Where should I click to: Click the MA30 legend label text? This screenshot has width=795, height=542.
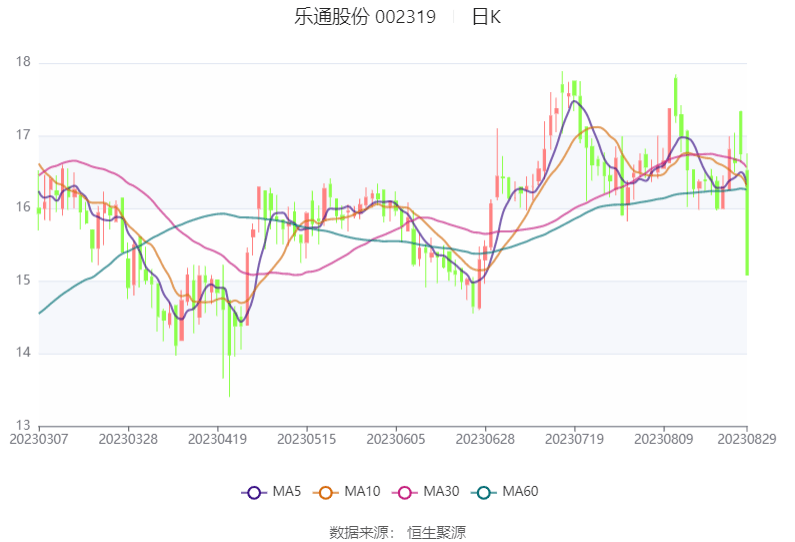(x=441, y=492)
